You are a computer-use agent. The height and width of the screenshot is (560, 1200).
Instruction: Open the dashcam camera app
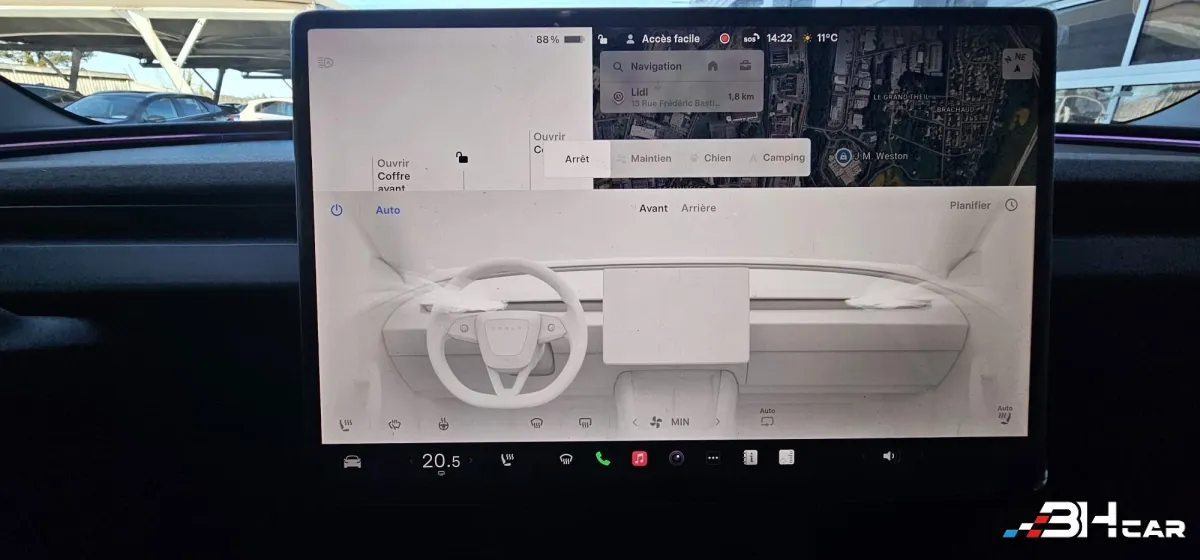pyautogui.click(x=677, y=458)
